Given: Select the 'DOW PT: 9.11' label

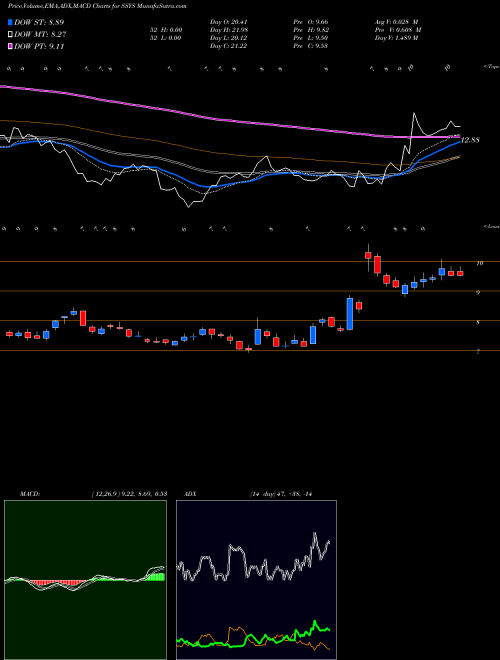Looking at the screenshot, I should (x=39, y=46).
